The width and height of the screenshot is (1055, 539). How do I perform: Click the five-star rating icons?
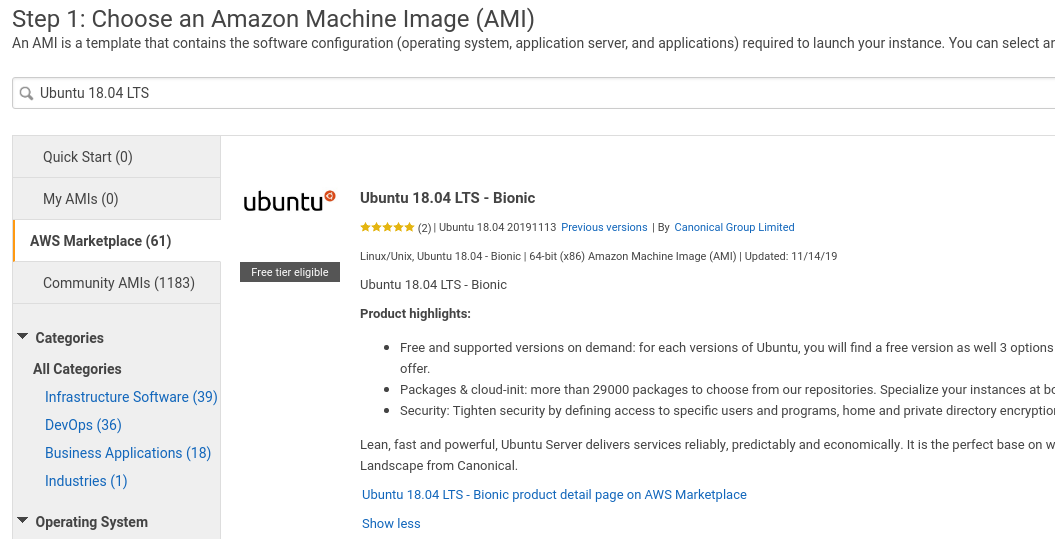point(387,227)
